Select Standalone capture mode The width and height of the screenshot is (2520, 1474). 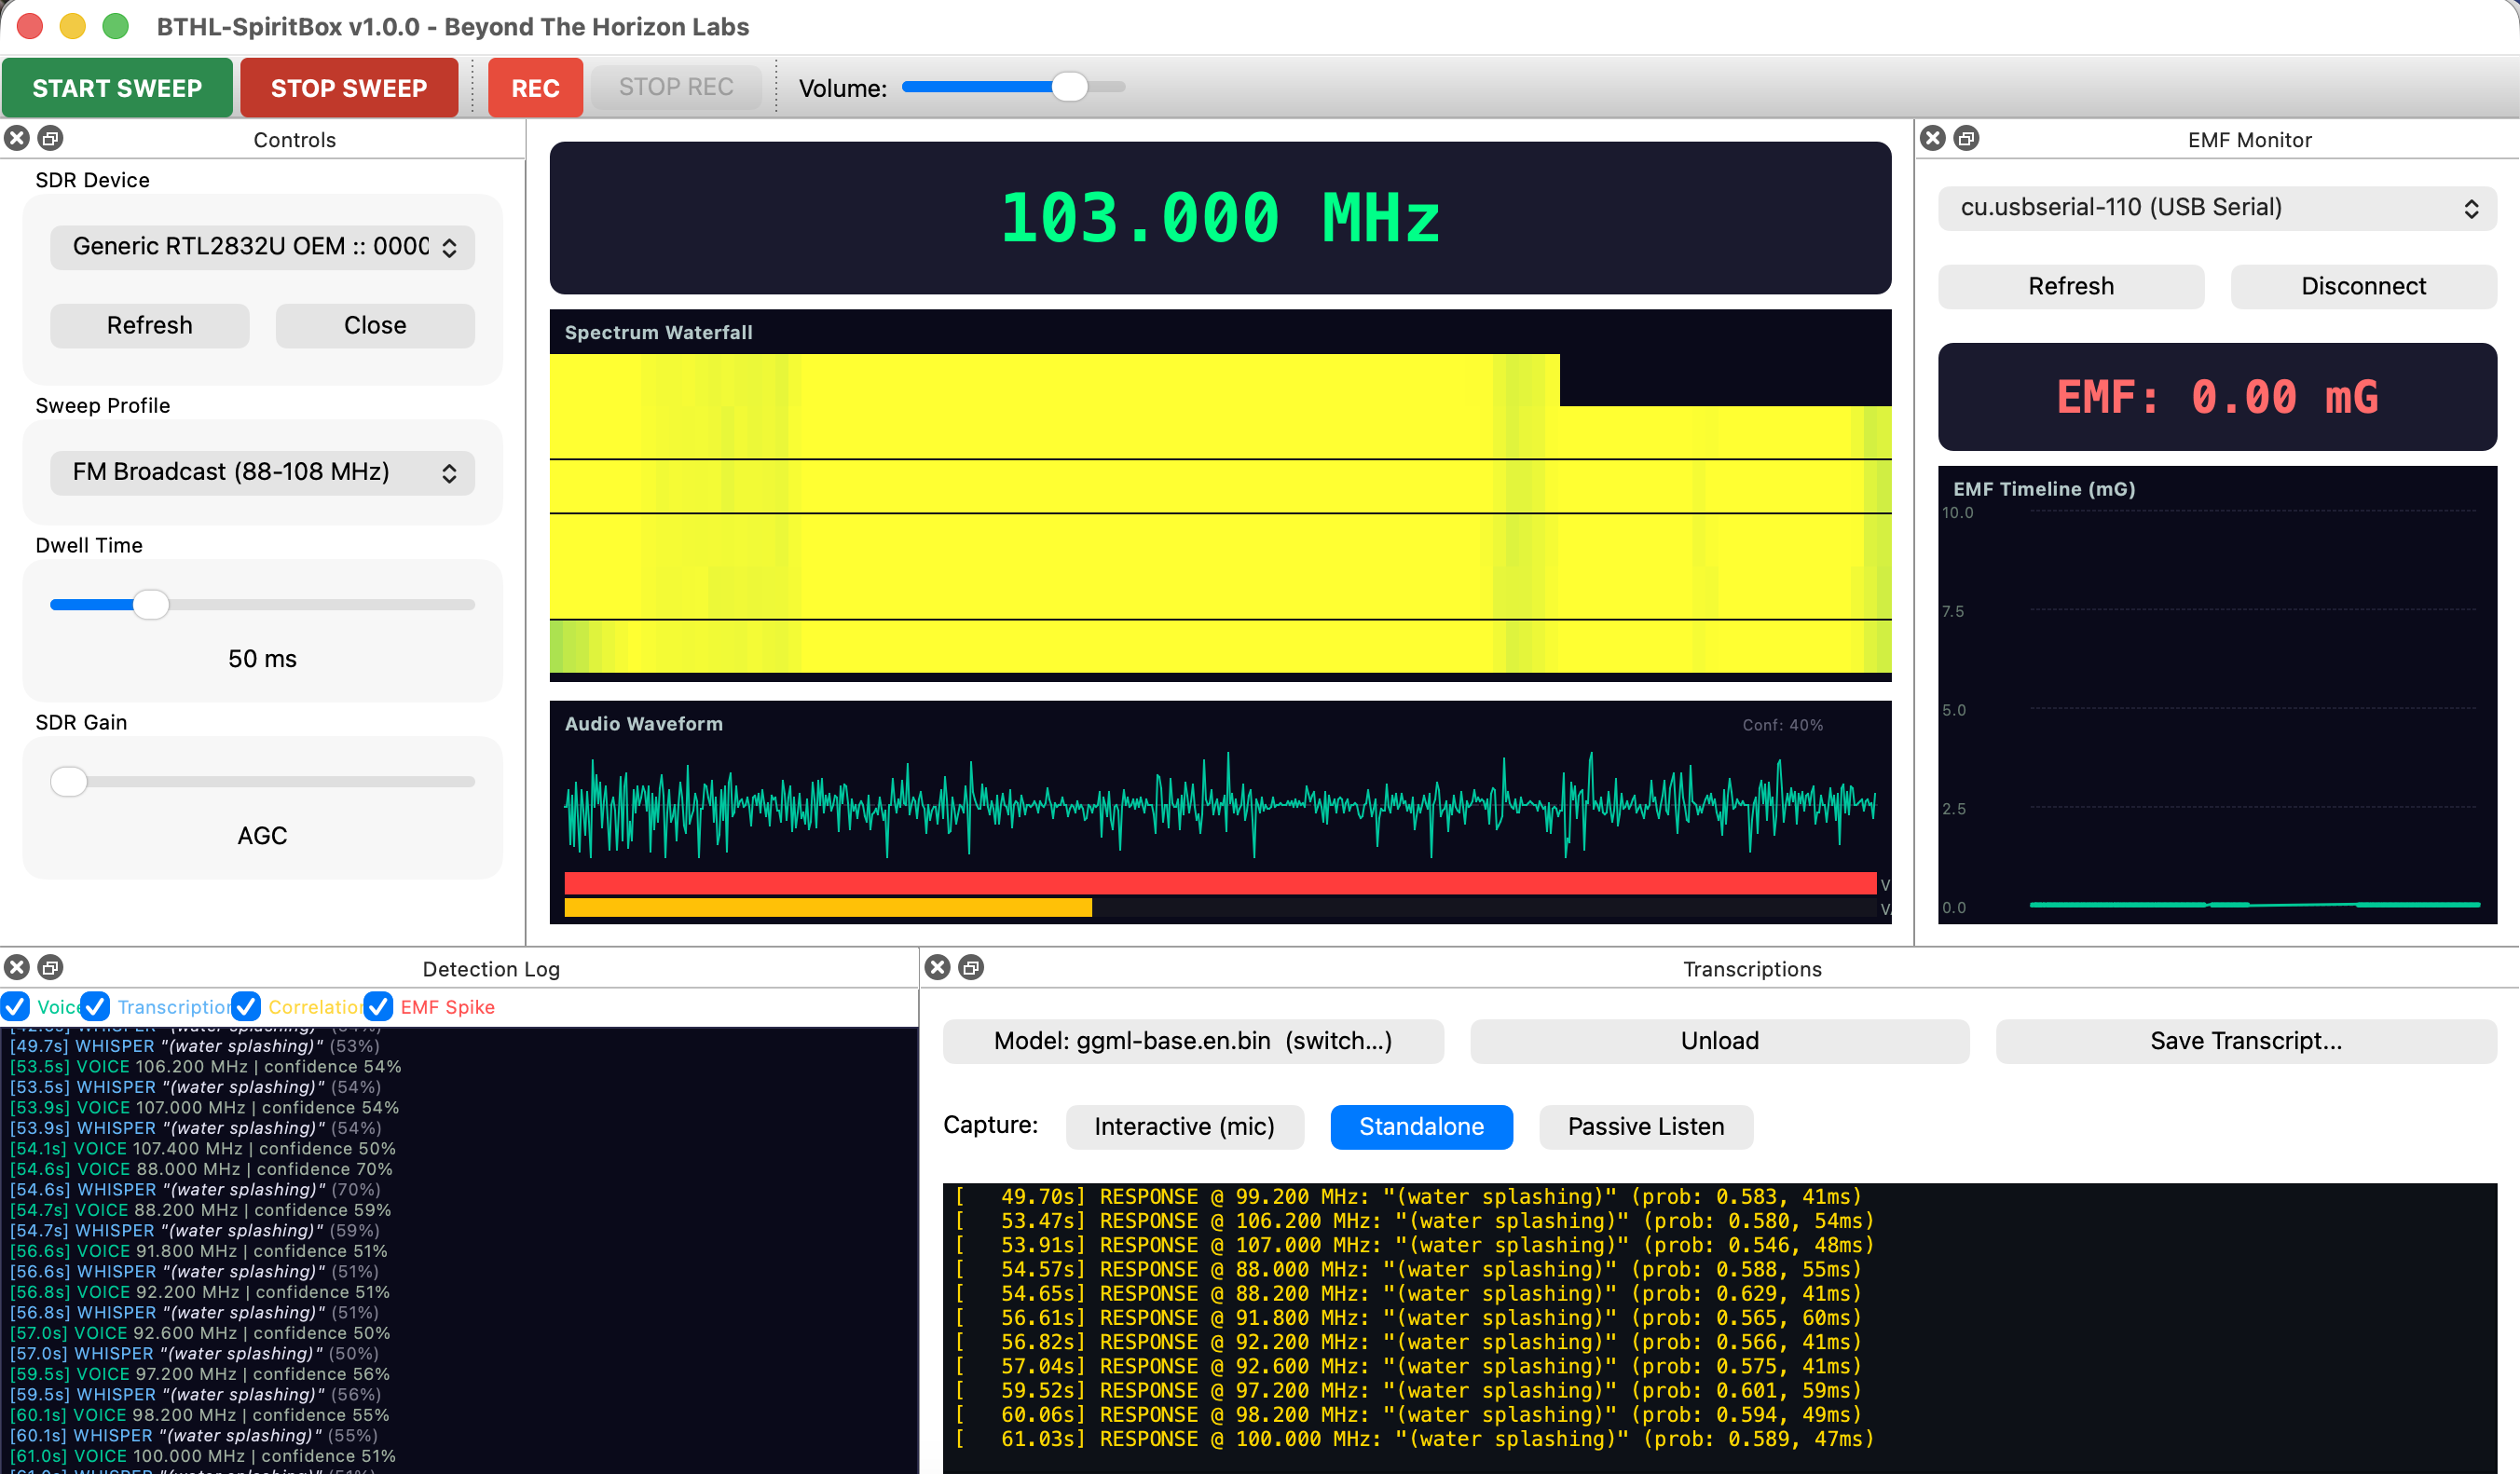[1421, 1127]
